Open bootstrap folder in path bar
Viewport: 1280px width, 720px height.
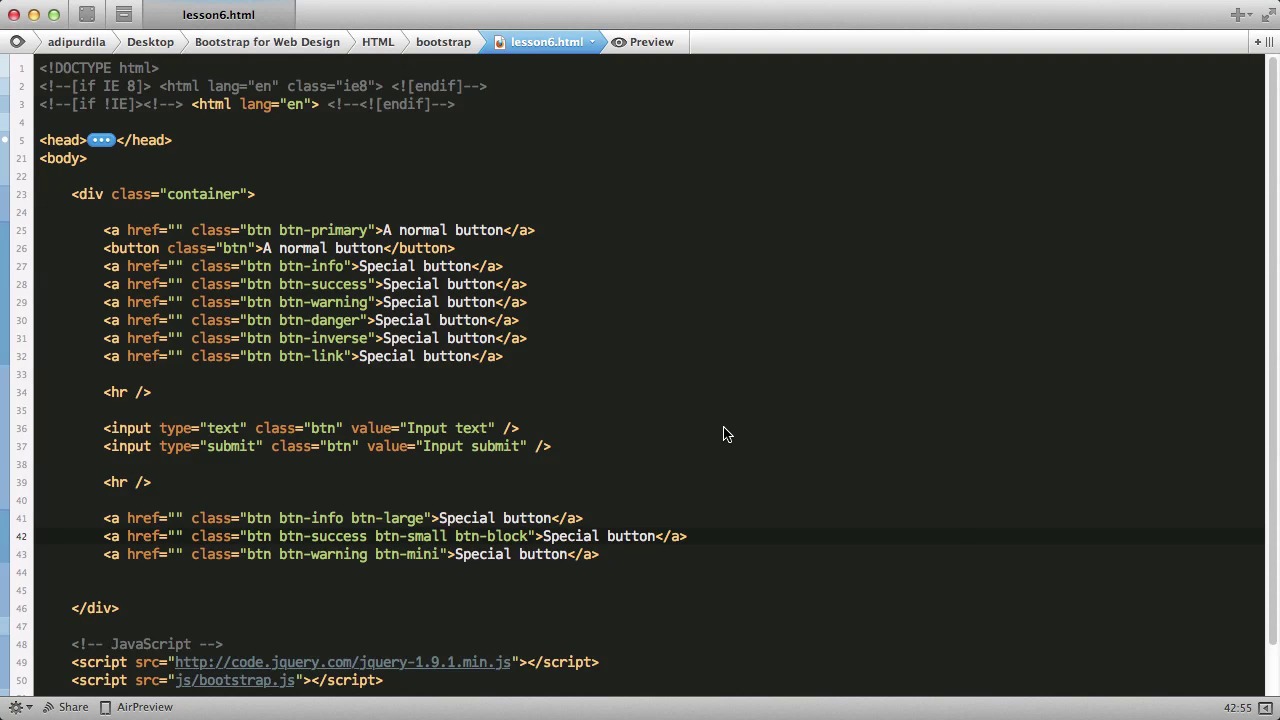443,42
